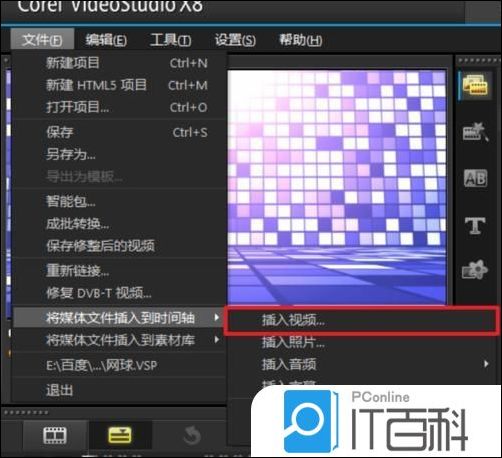Screen dimensions: 502x458
Task: Open recent project E:\百度\...\网球.VSP
Action: 120,365
